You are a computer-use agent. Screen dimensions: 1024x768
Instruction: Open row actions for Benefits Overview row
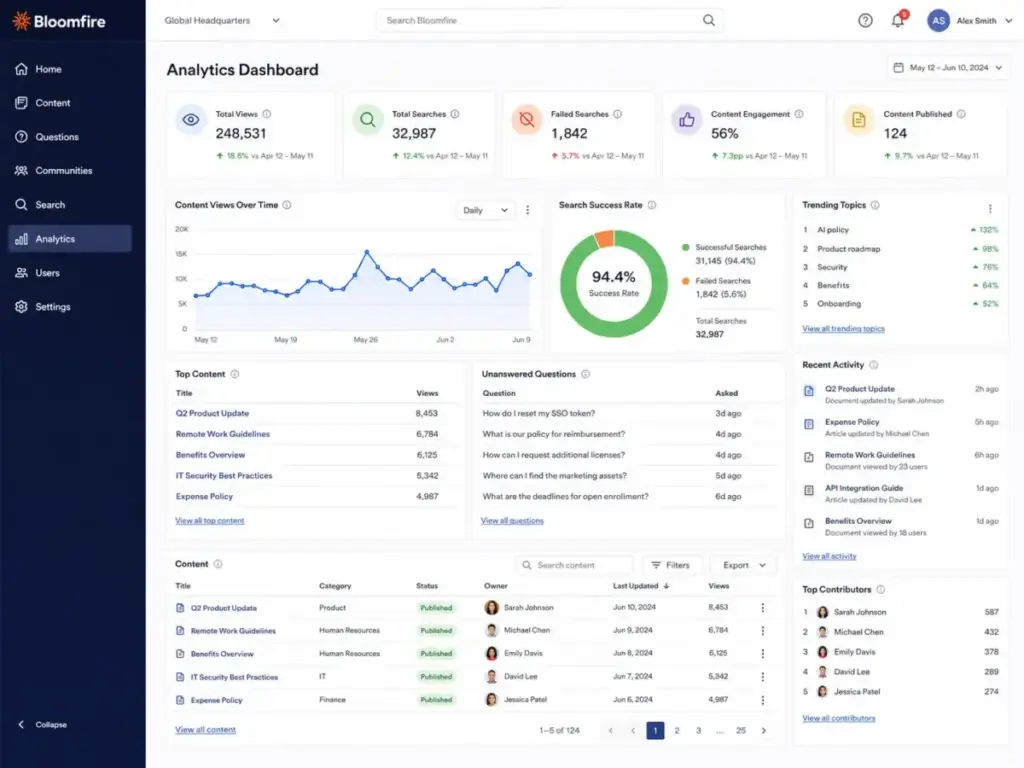click(762, 654)
